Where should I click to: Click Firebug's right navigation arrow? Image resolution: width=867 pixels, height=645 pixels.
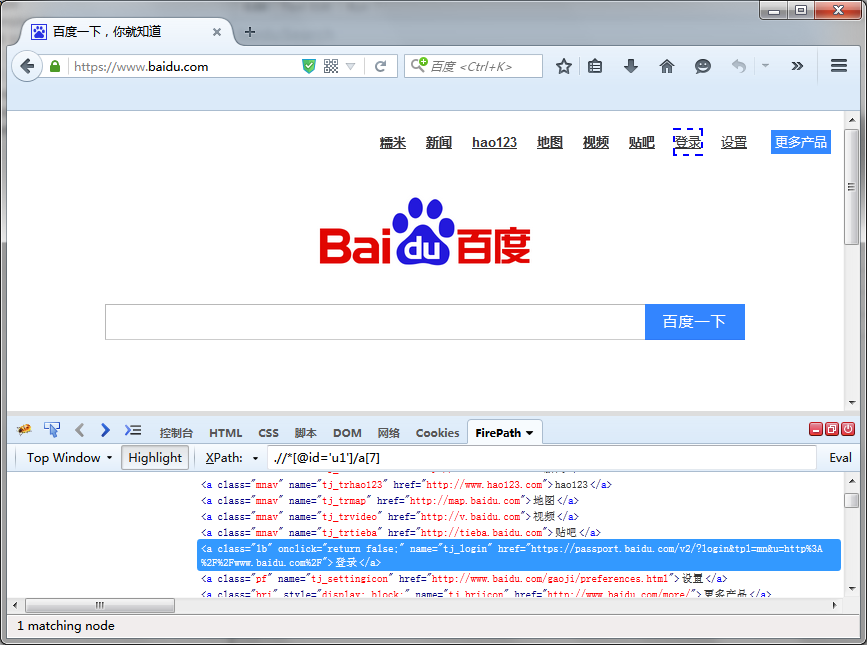coord(105,430)
